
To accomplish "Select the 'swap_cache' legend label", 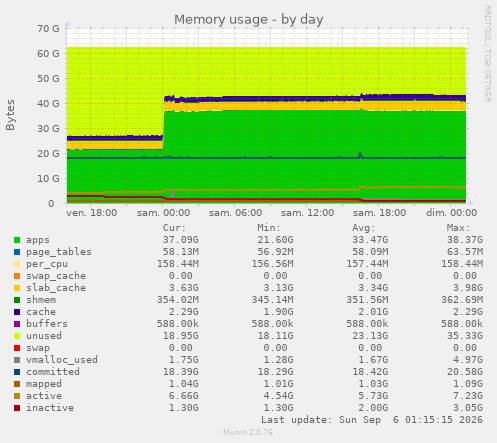I will click(x=56, y=276).
